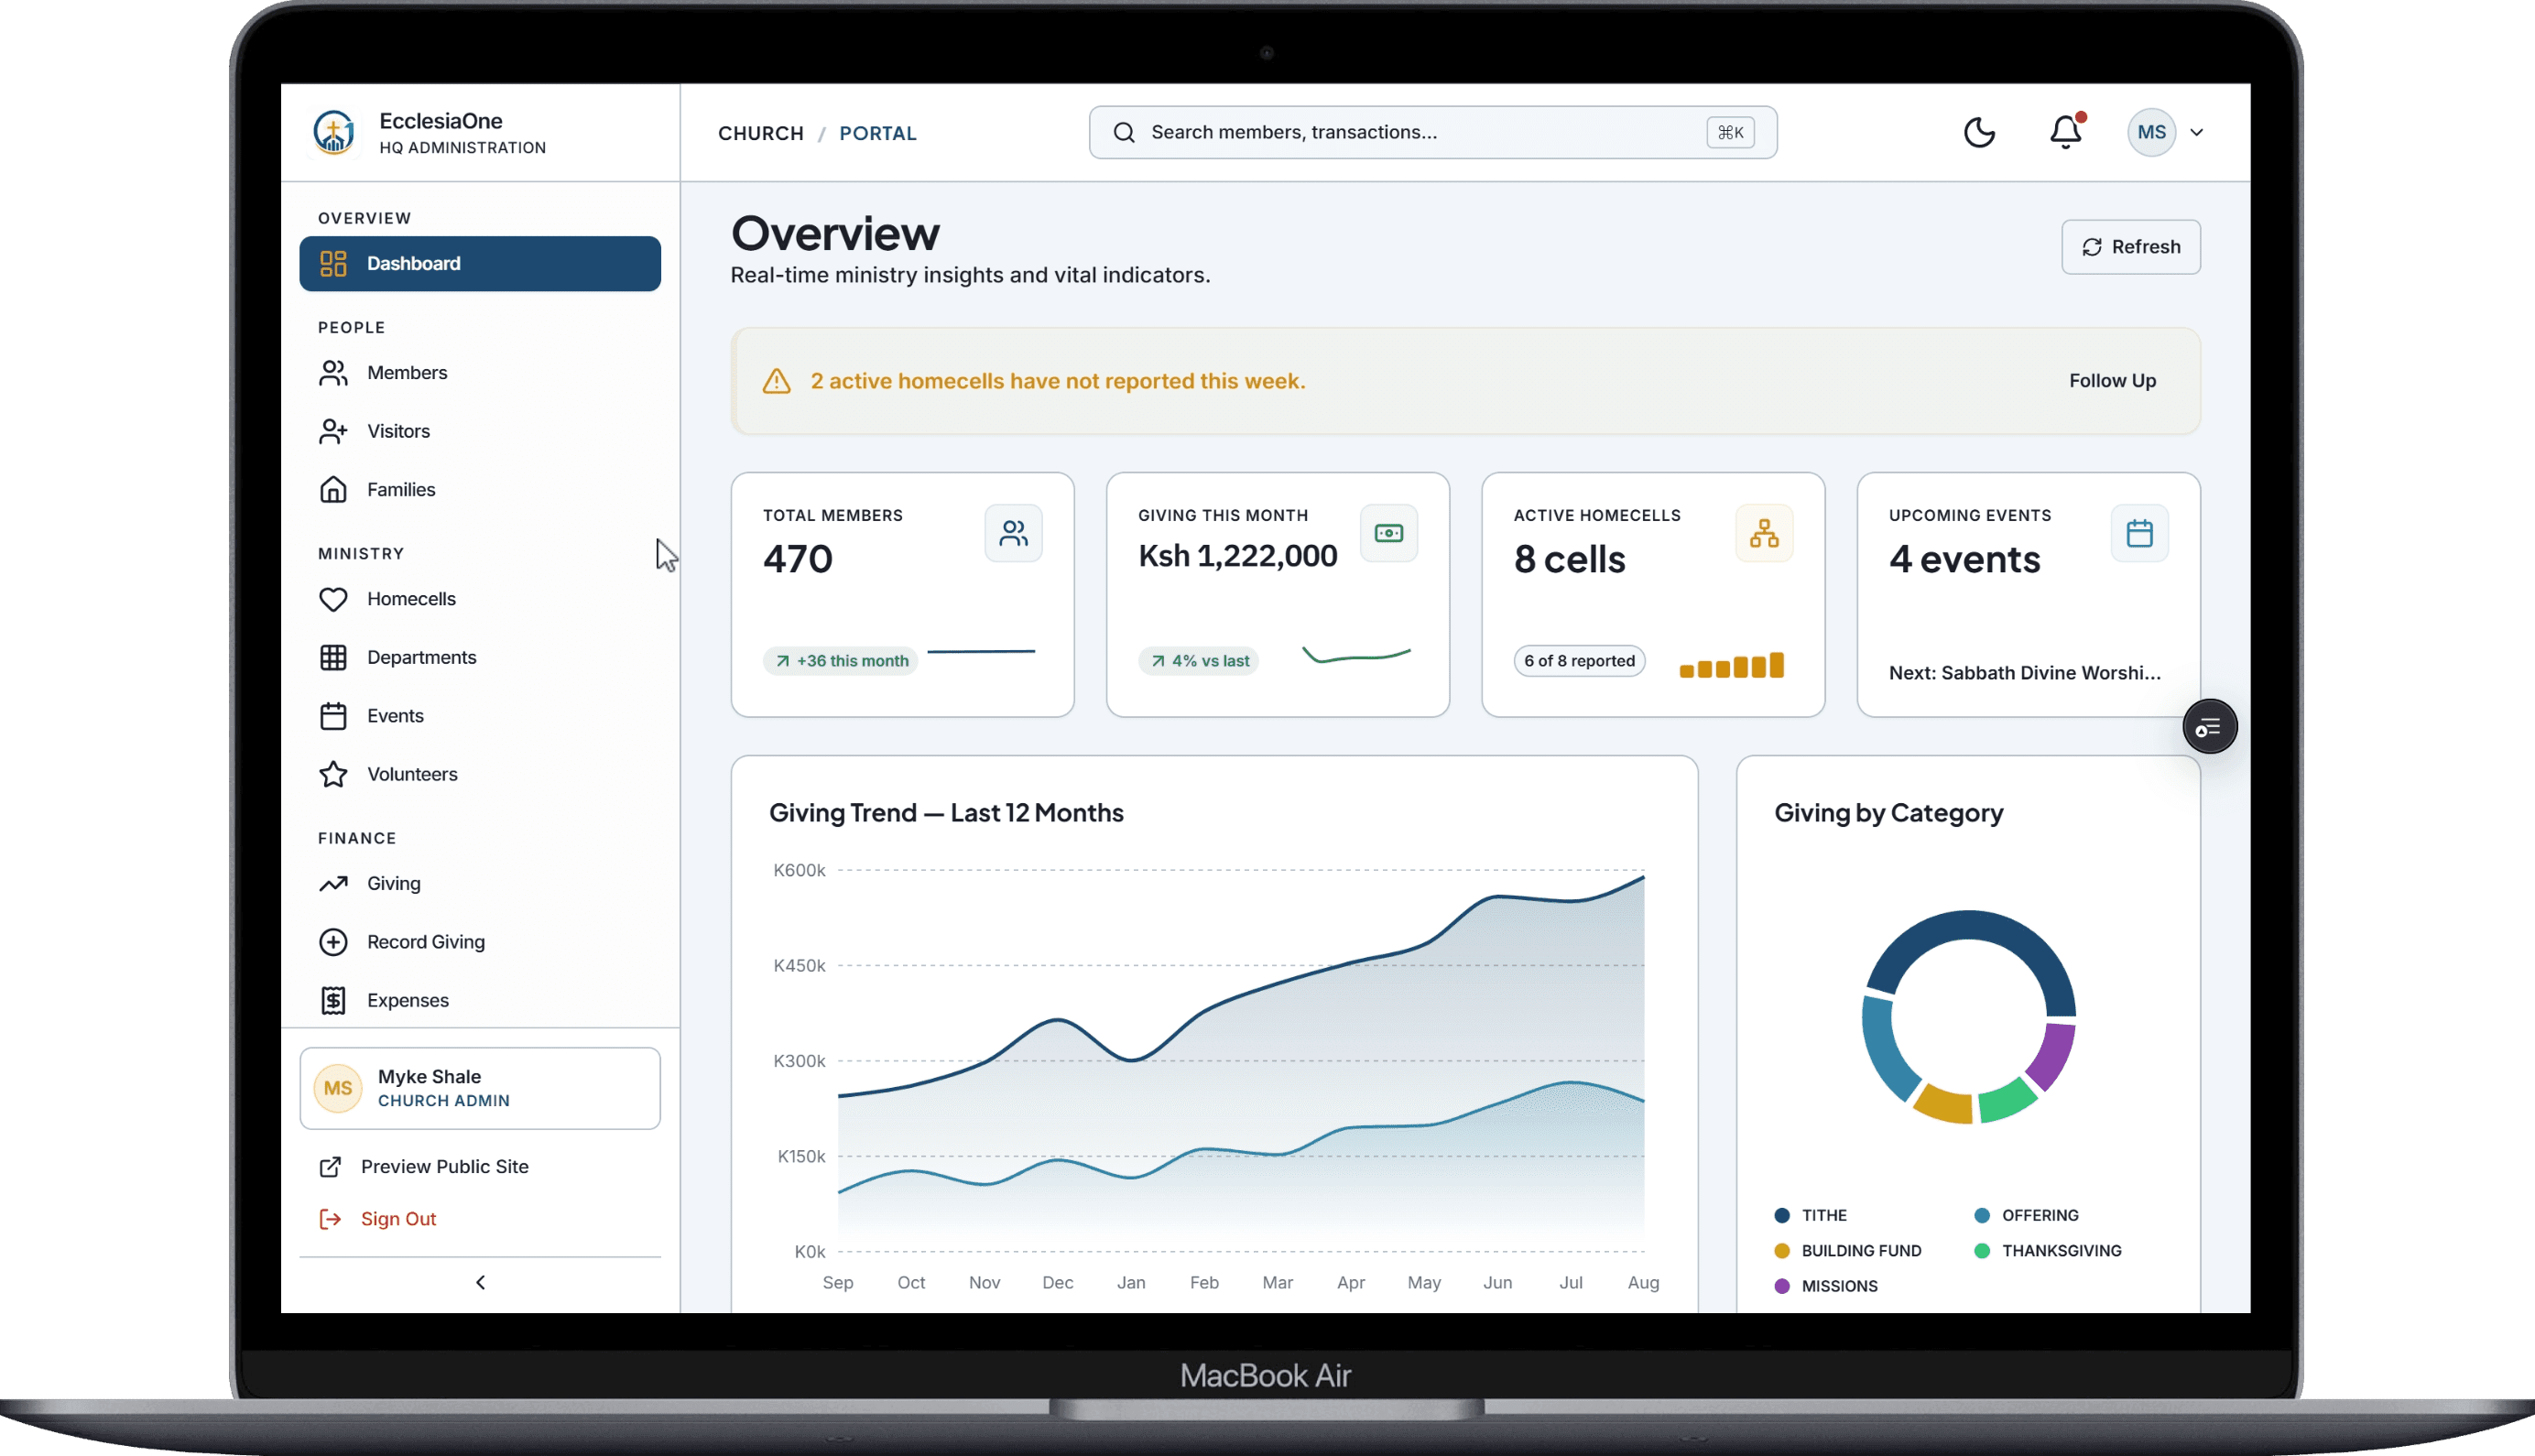The height and width of the screenshot is (1456, 2535).
Task: Click the Families house icon in sidebar
Action: 333,489
